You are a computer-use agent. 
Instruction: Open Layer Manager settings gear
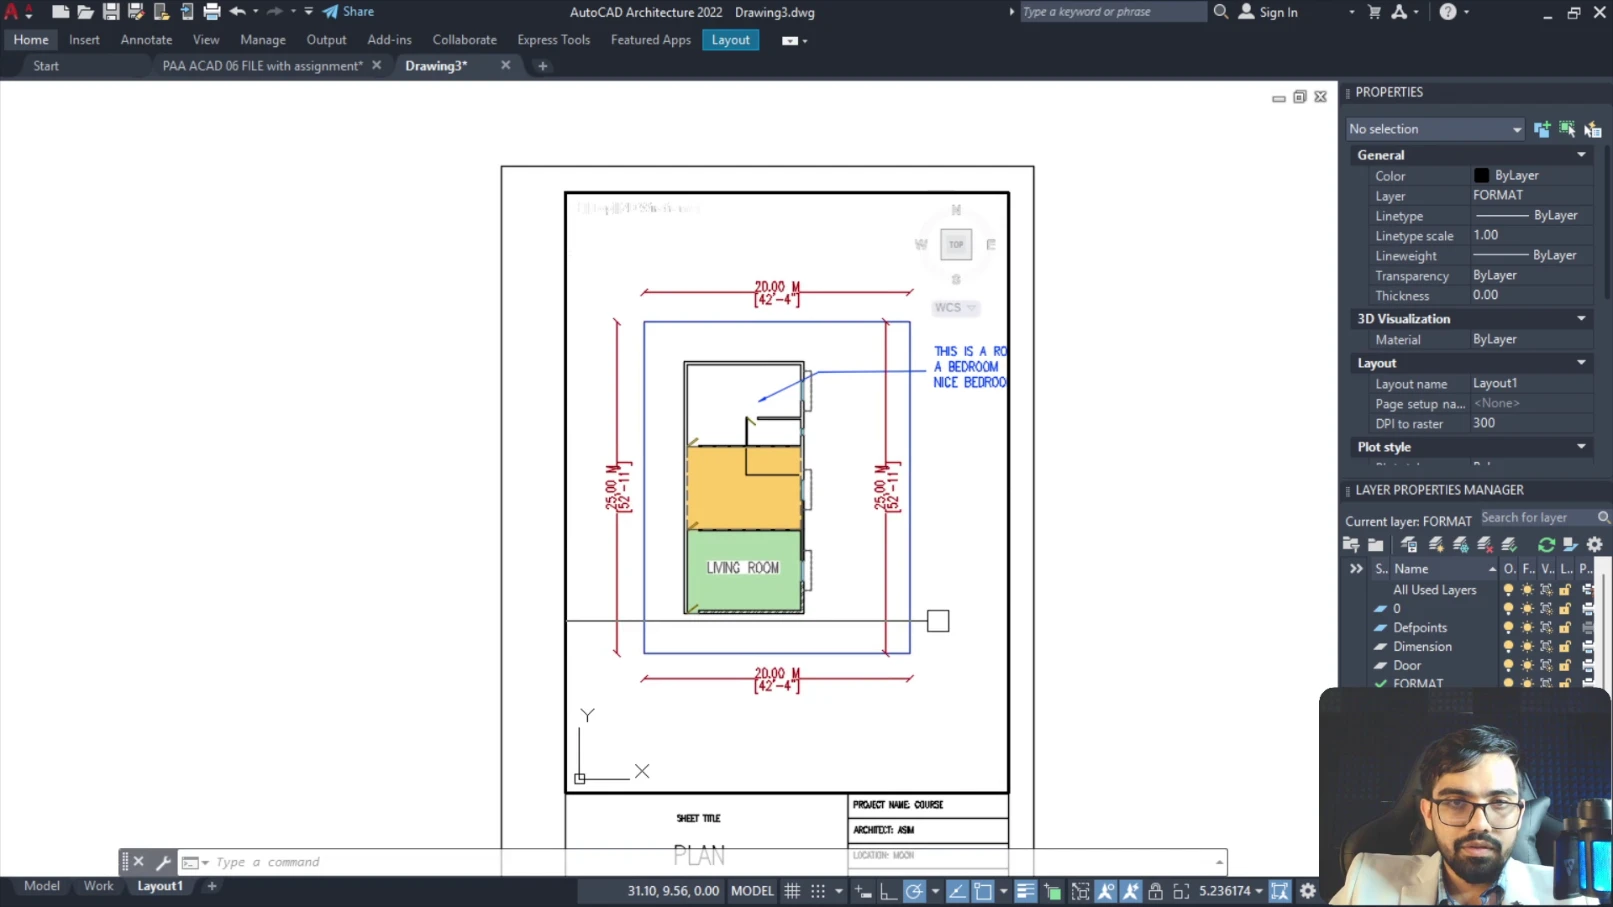(x=1595, y=545)
